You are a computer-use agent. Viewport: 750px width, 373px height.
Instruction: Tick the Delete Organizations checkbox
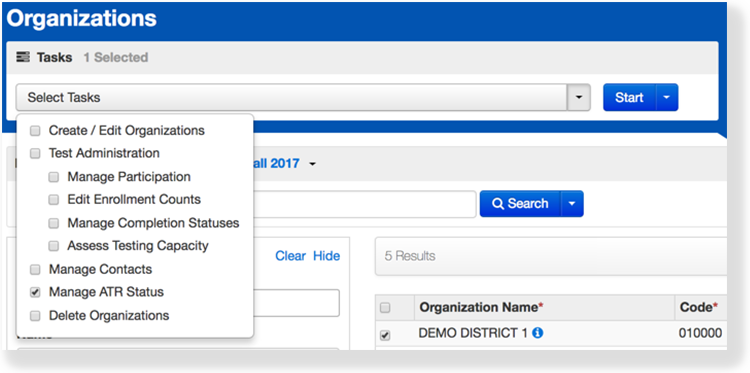click(35, 316)
